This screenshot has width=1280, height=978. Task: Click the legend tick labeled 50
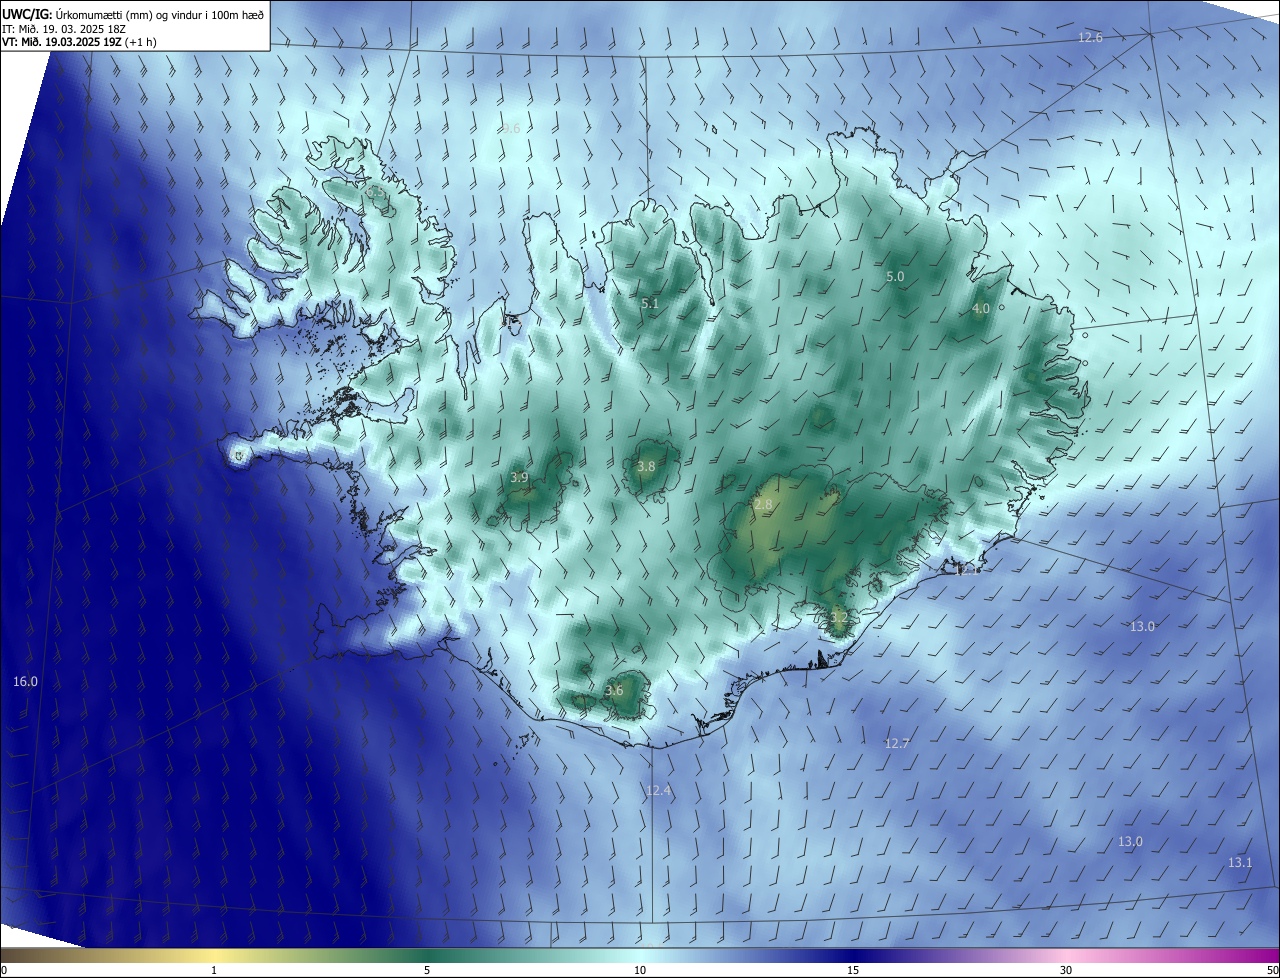(1272, 970)
